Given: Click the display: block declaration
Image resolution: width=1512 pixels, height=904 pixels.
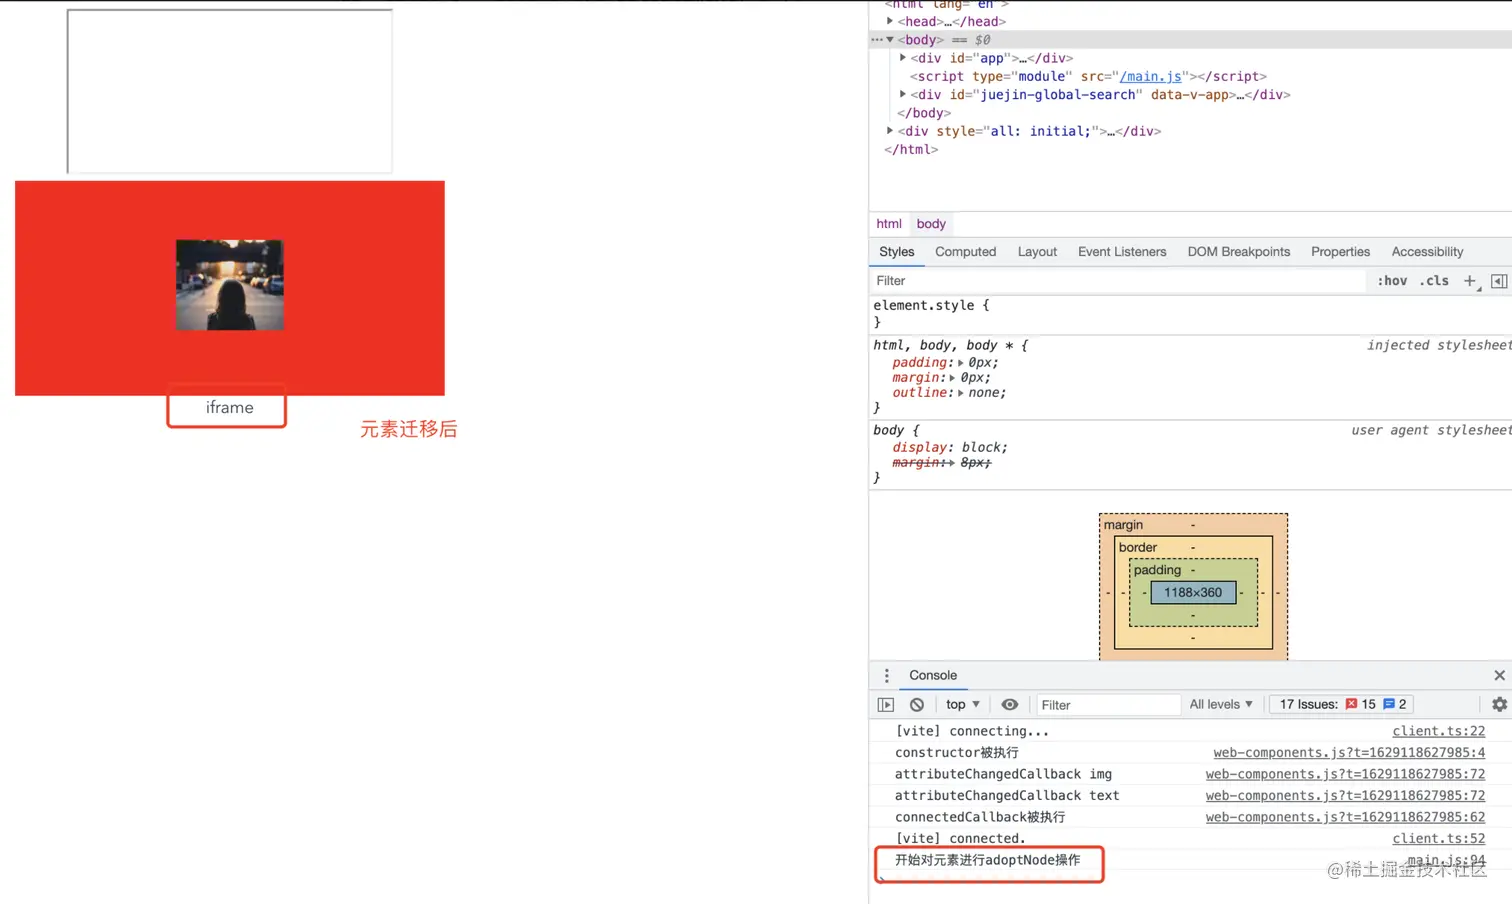Looking at the screenshot, I should [950, 448].
